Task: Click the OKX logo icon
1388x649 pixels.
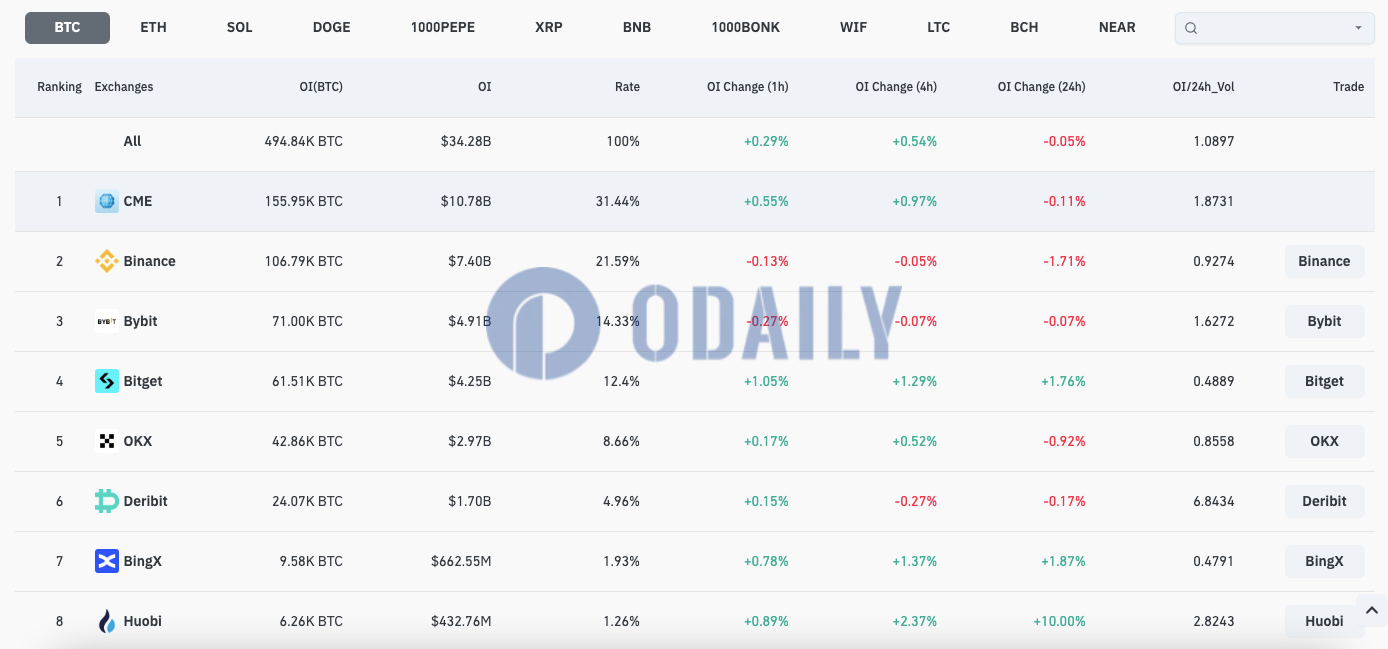Action: coord(107,441)
